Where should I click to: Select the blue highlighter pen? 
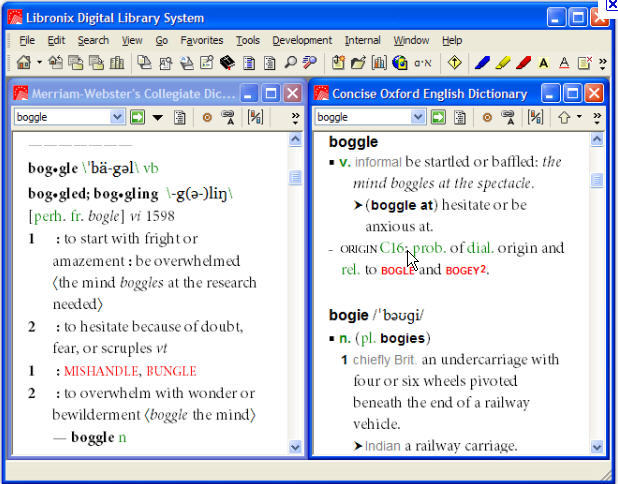click(482, 62)
